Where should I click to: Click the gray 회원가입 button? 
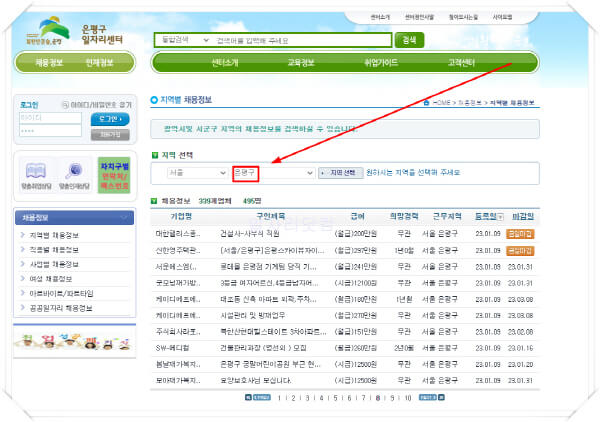110,135
